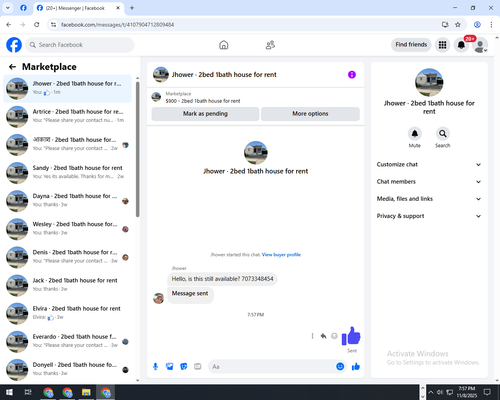500x400 pixels.
Task: Go back using Marketplace back arrow
Action: [x=13, y=67]
